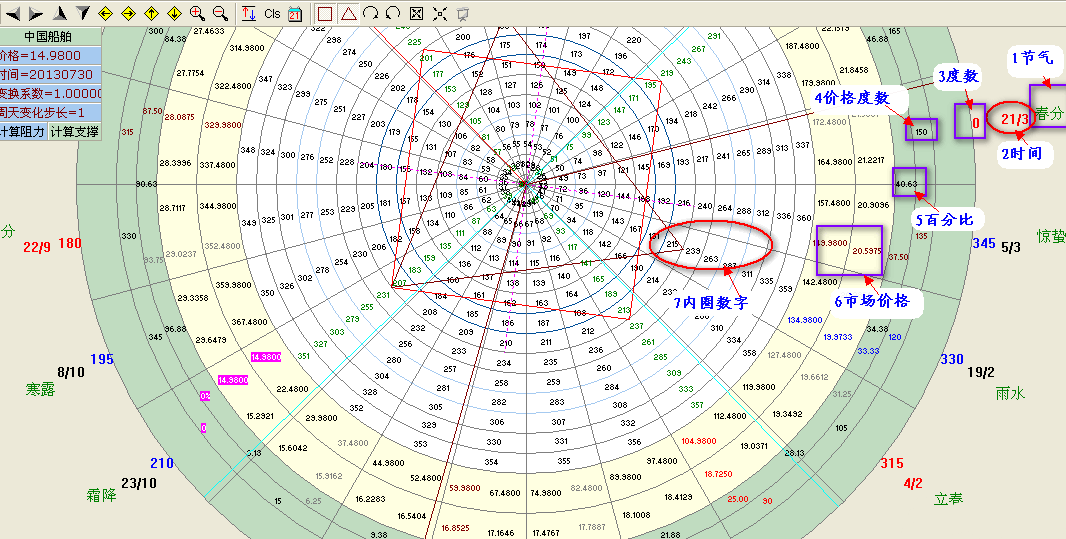Click the counter-clockwise rotate arrow icon
This screenshot has width=1066, height=539.
pyautogui.click(x=393, y=13)
